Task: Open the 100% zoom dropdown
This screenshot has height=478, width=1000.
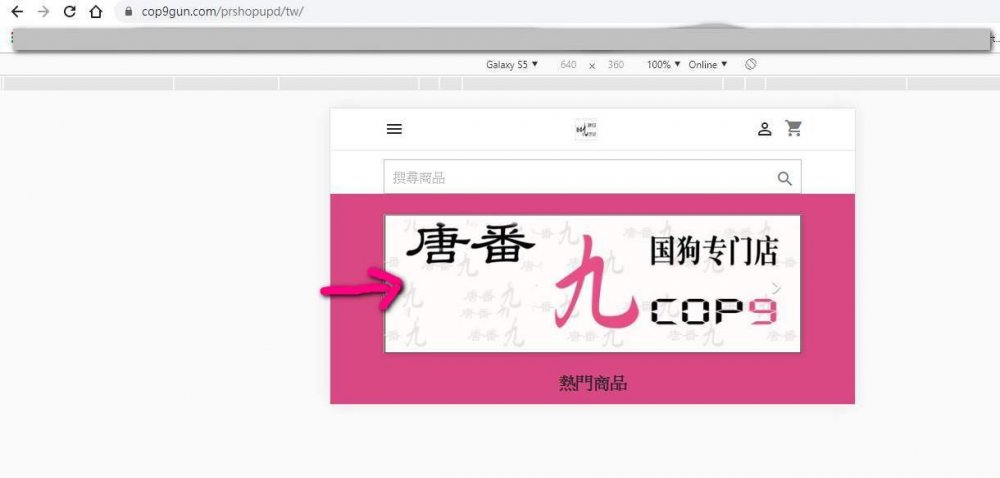Action: [x=663, y=64]
